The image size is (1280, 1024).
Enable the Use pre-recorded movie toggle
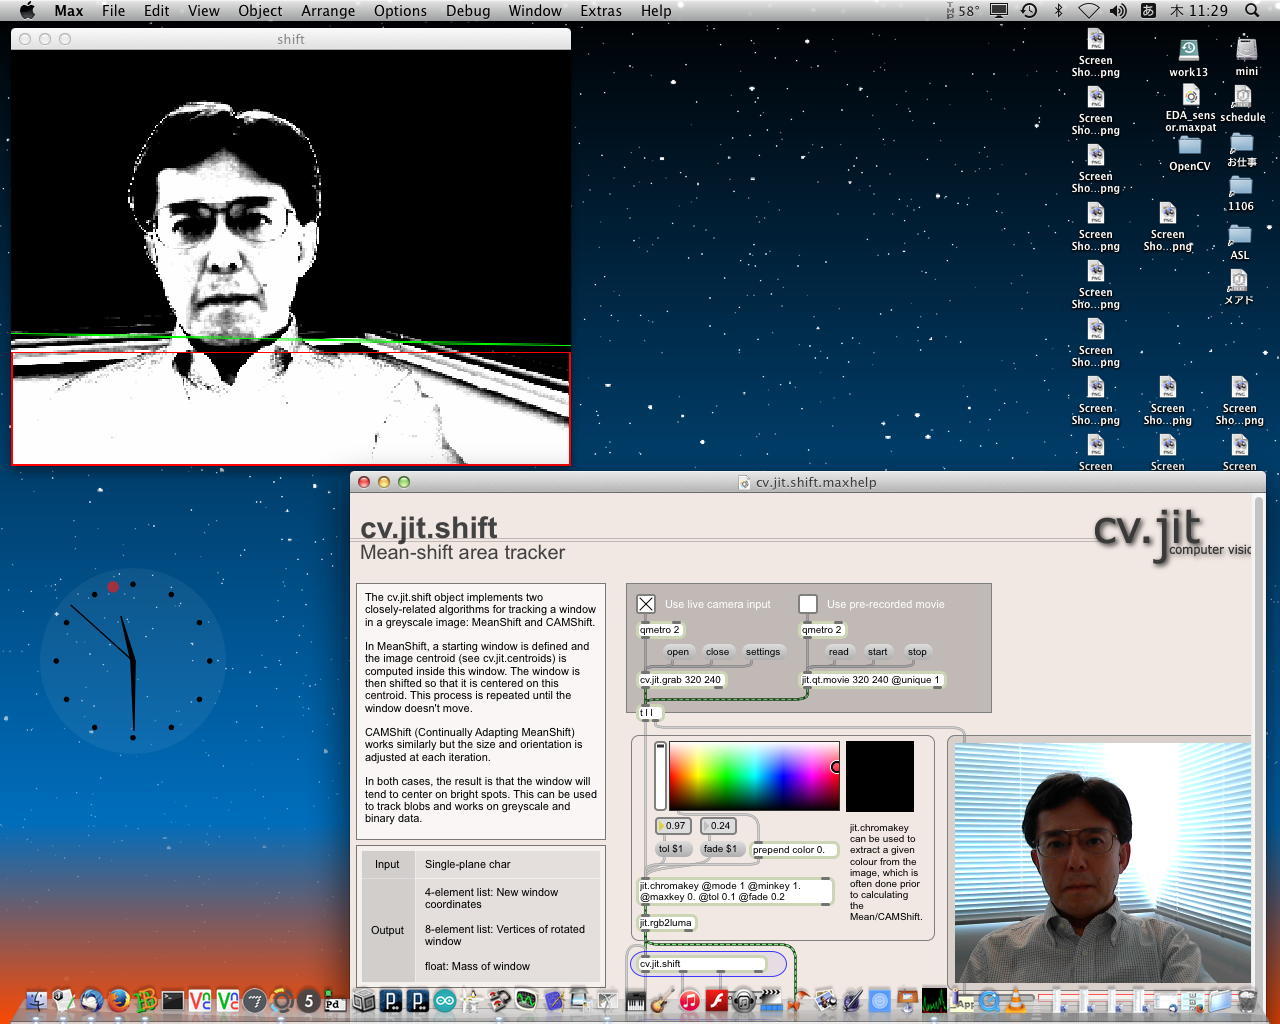[808, 604]
